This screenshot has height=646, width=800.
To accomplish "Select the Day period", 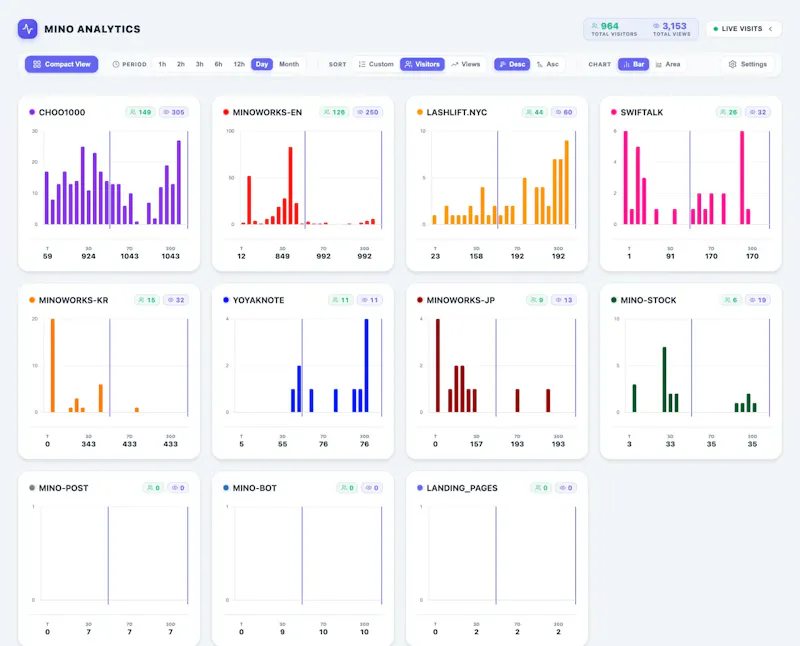I will [x=262, y=64].
